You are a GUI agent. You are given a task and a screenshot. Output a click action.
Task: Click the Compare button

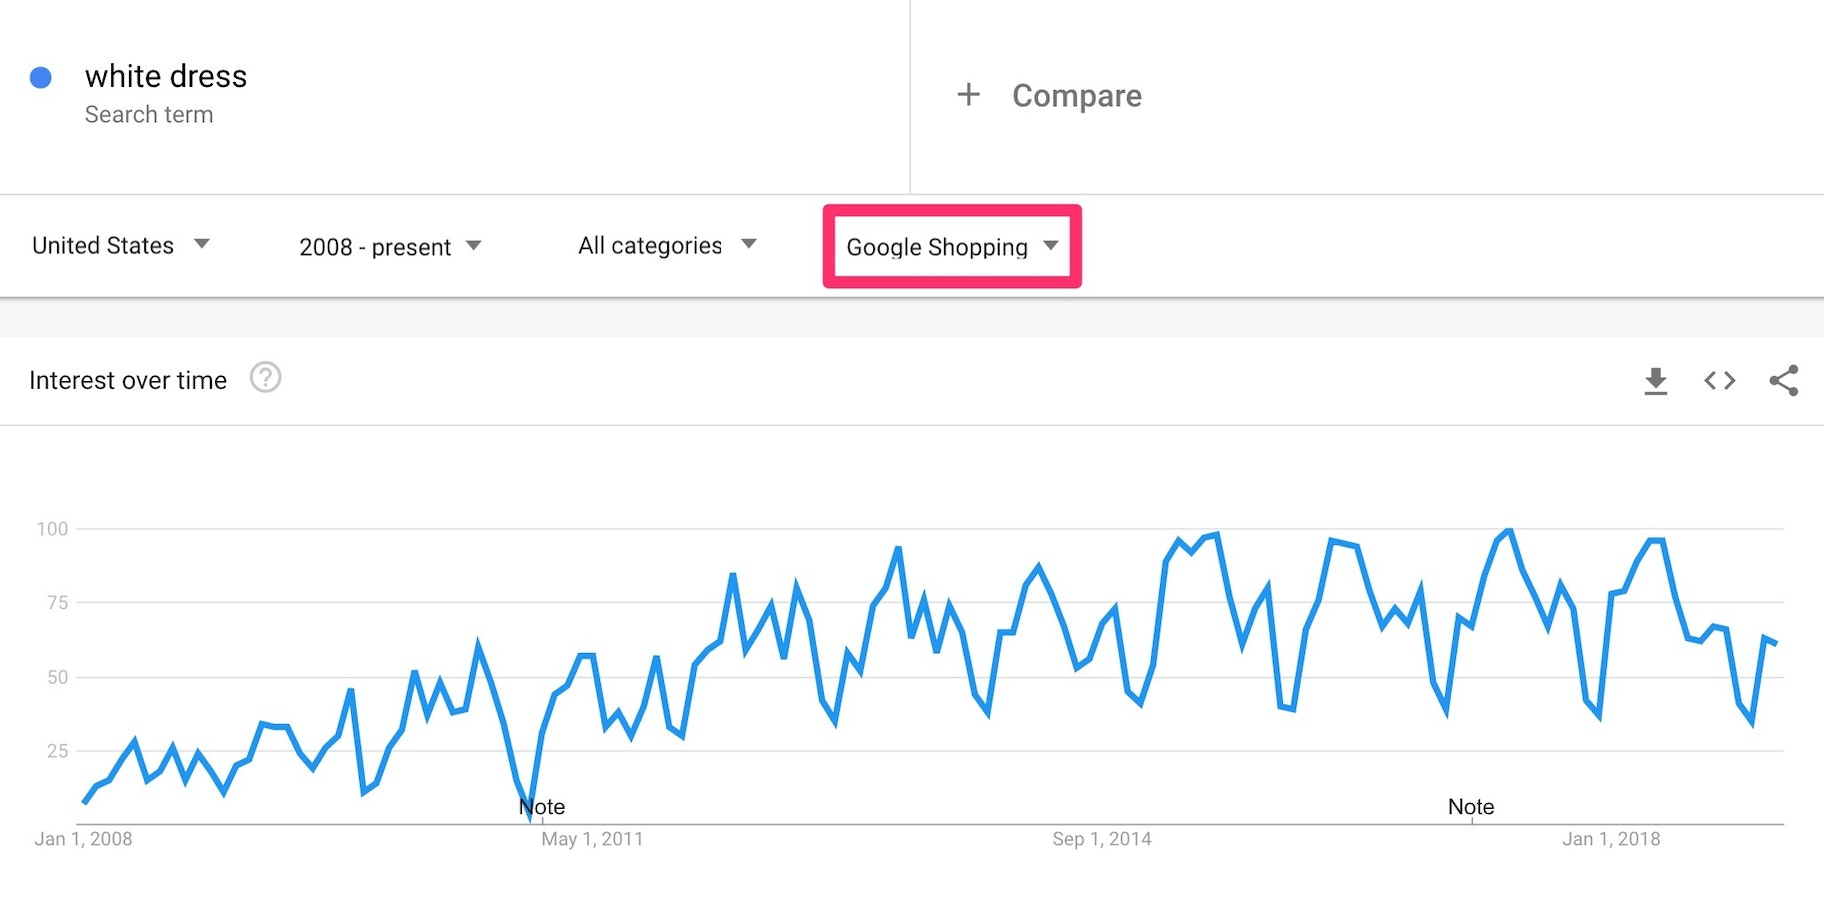(1076, 96)
